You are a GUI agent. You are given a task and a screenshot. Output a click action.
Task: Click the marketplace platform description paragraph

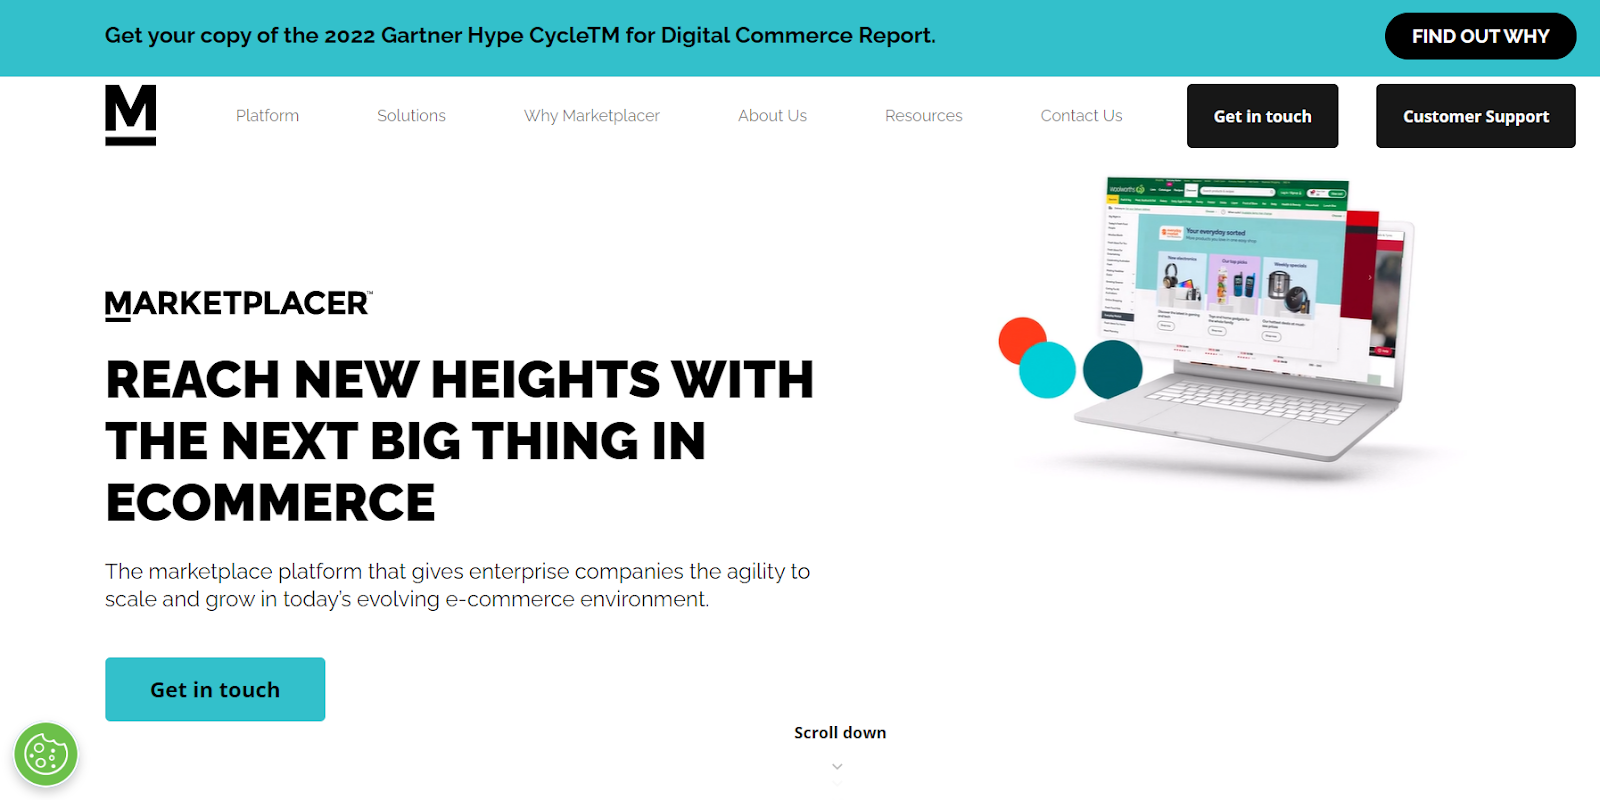click(x=457, y=585)
